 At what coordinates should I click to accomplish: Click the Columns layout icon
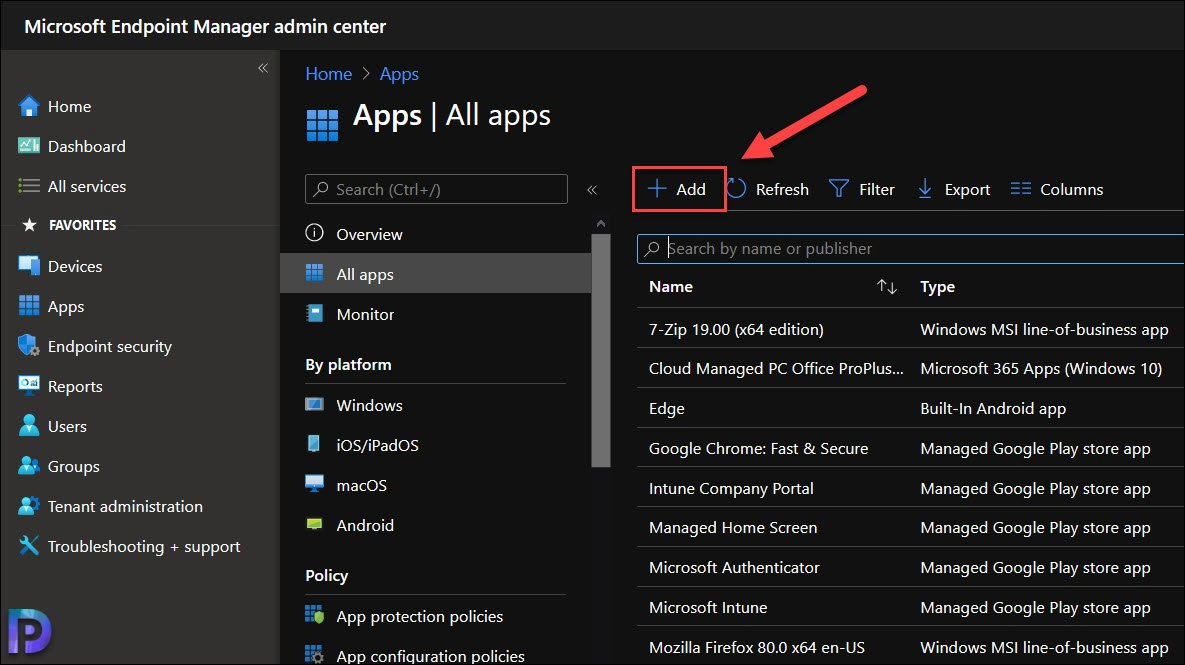click(x=1021, y=188)
